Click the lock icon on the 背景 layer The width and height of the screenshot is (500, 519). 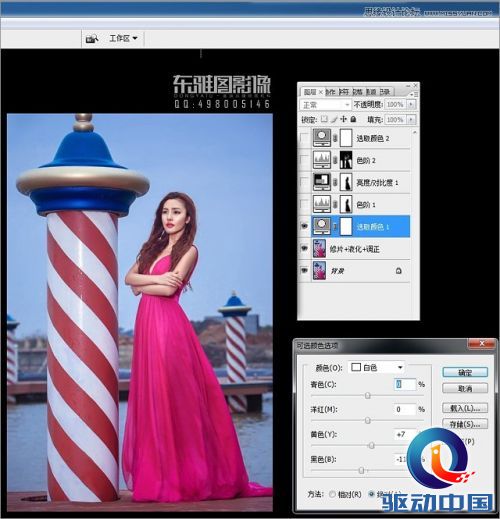399,271
